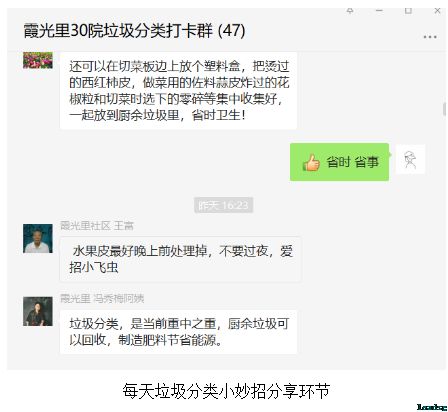The height and width of the screenshot is (412, 448).
Task: Click the pin window icon at top
Action: 350,11
